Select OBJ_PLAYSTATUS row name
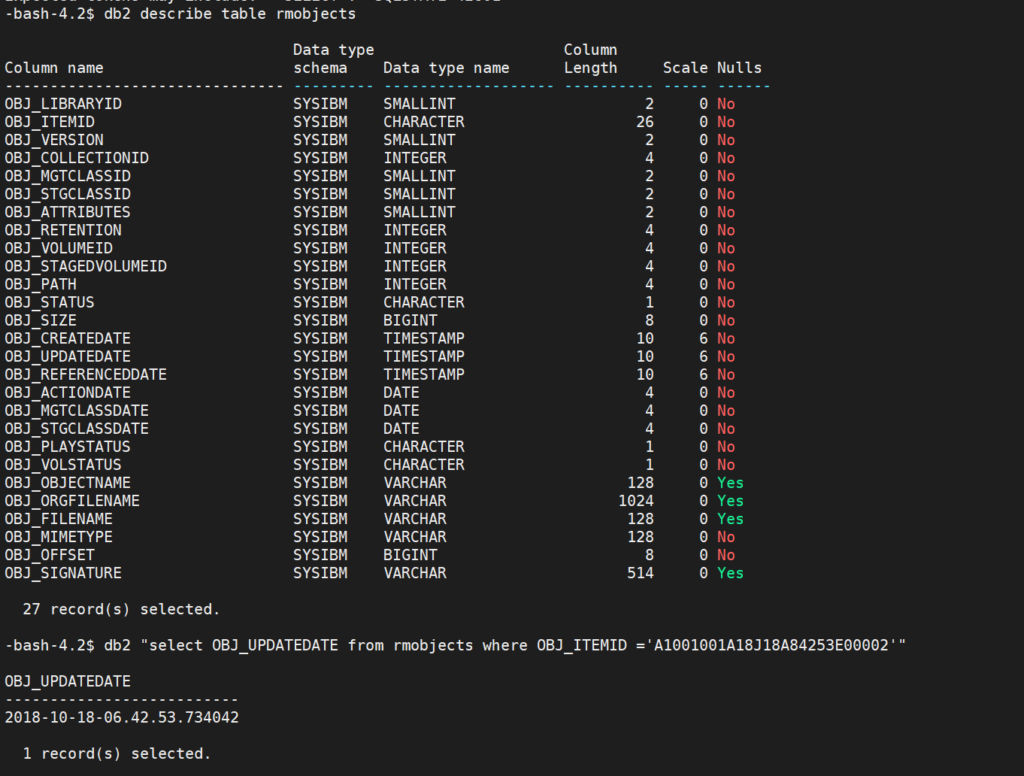Viewport: 1024px width, 776px height. (x=67, y=447)
